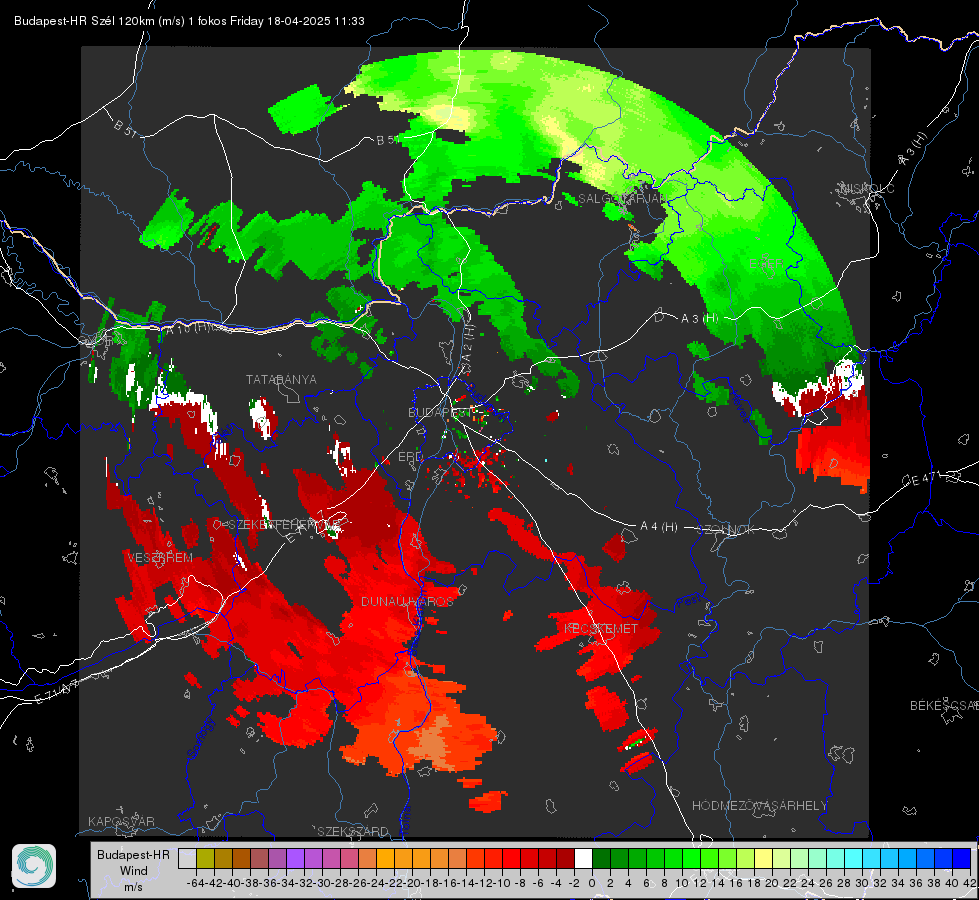
Task: Pick the cyan swatch between 28 and 30
Action: pos(854,859)
